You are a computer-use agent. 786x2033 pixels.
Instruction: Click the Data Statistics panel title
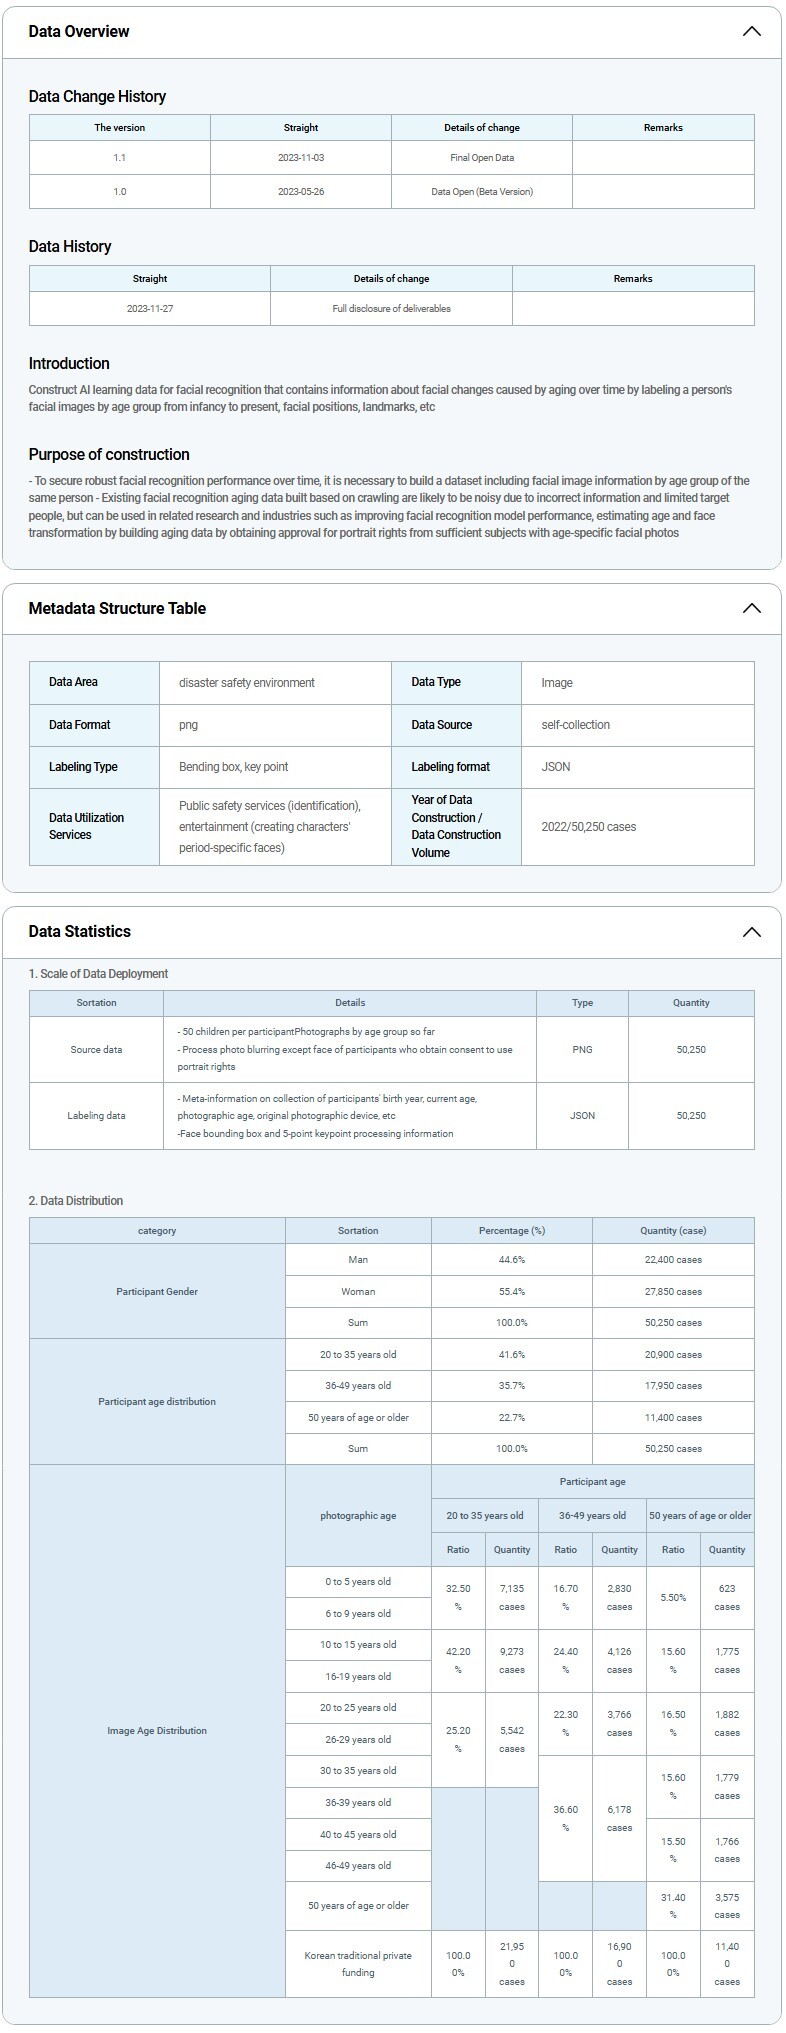pyautogui.click(x=80, y=931)
